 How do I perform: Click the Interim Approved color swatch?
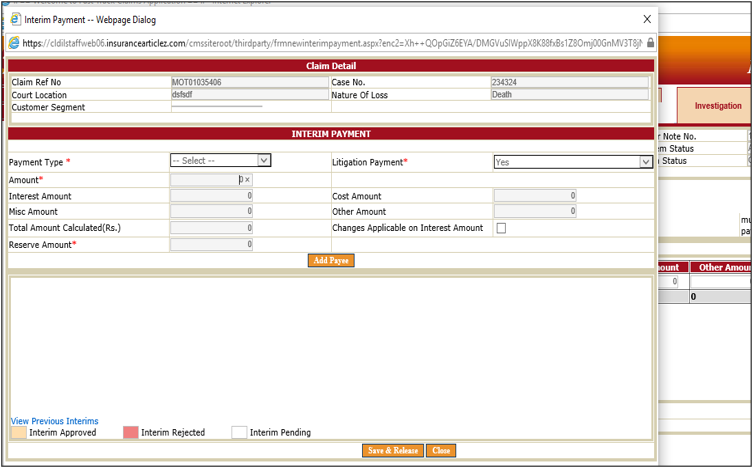[x=17, y=433]
